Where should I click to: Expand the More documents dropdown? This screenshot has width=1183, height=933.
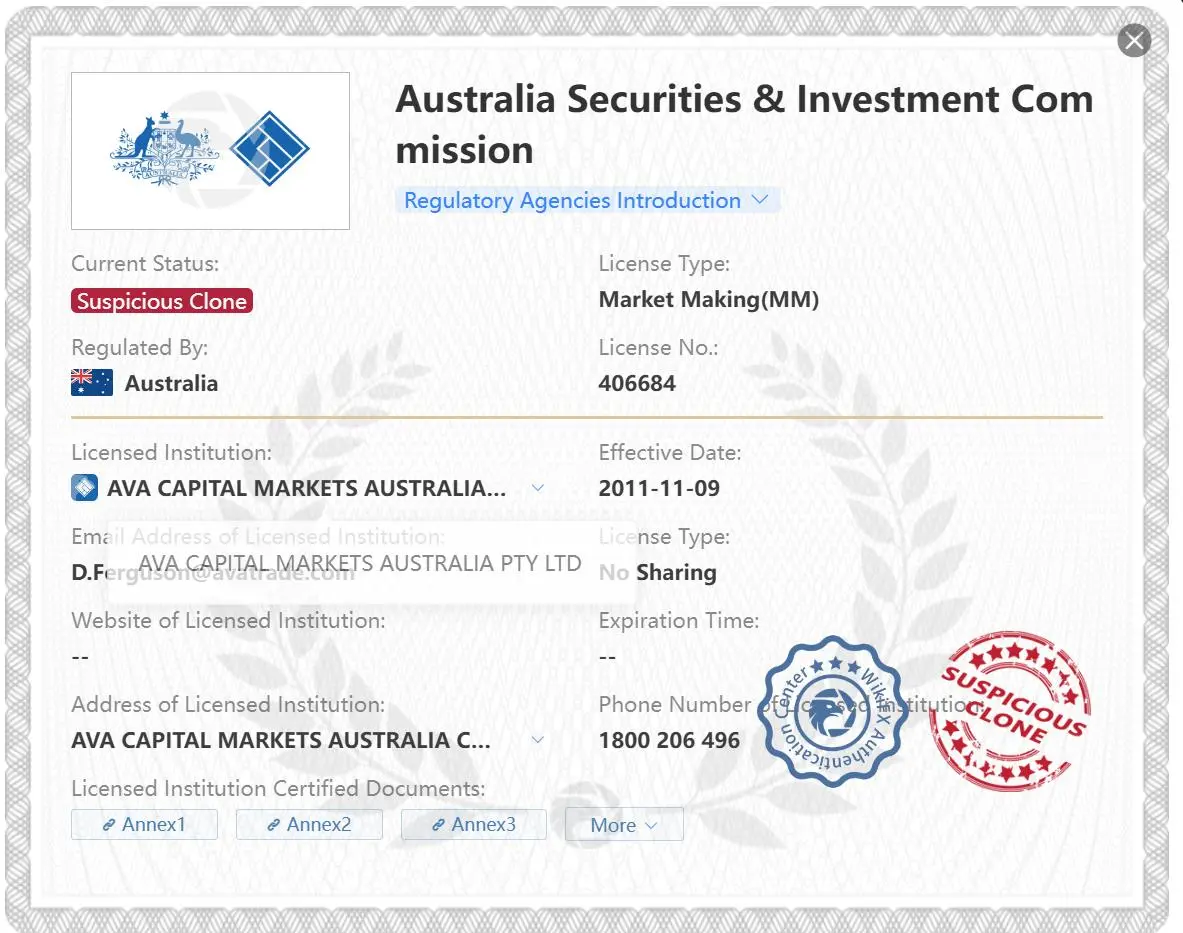625,825
